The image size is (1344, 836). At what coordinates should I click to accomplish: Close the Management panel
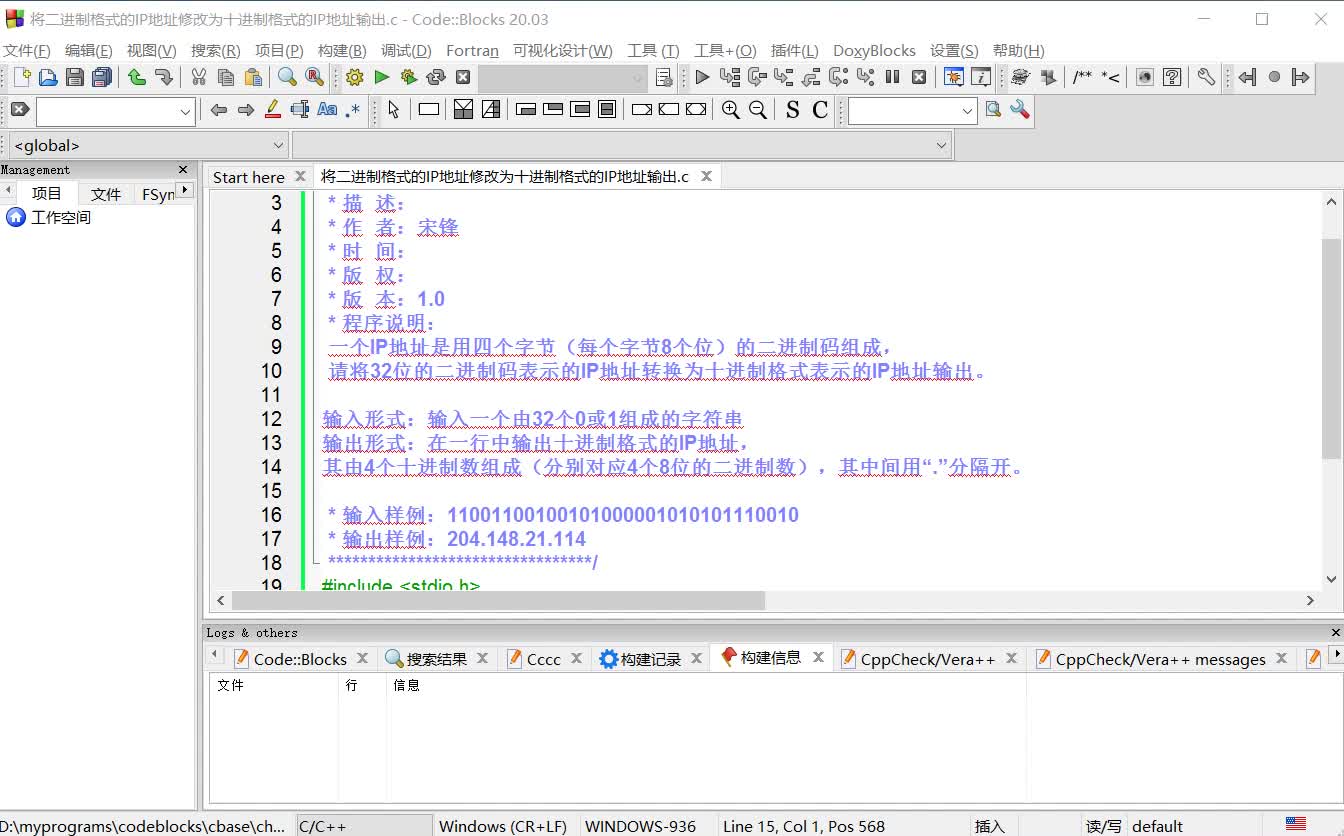point(183,170)
